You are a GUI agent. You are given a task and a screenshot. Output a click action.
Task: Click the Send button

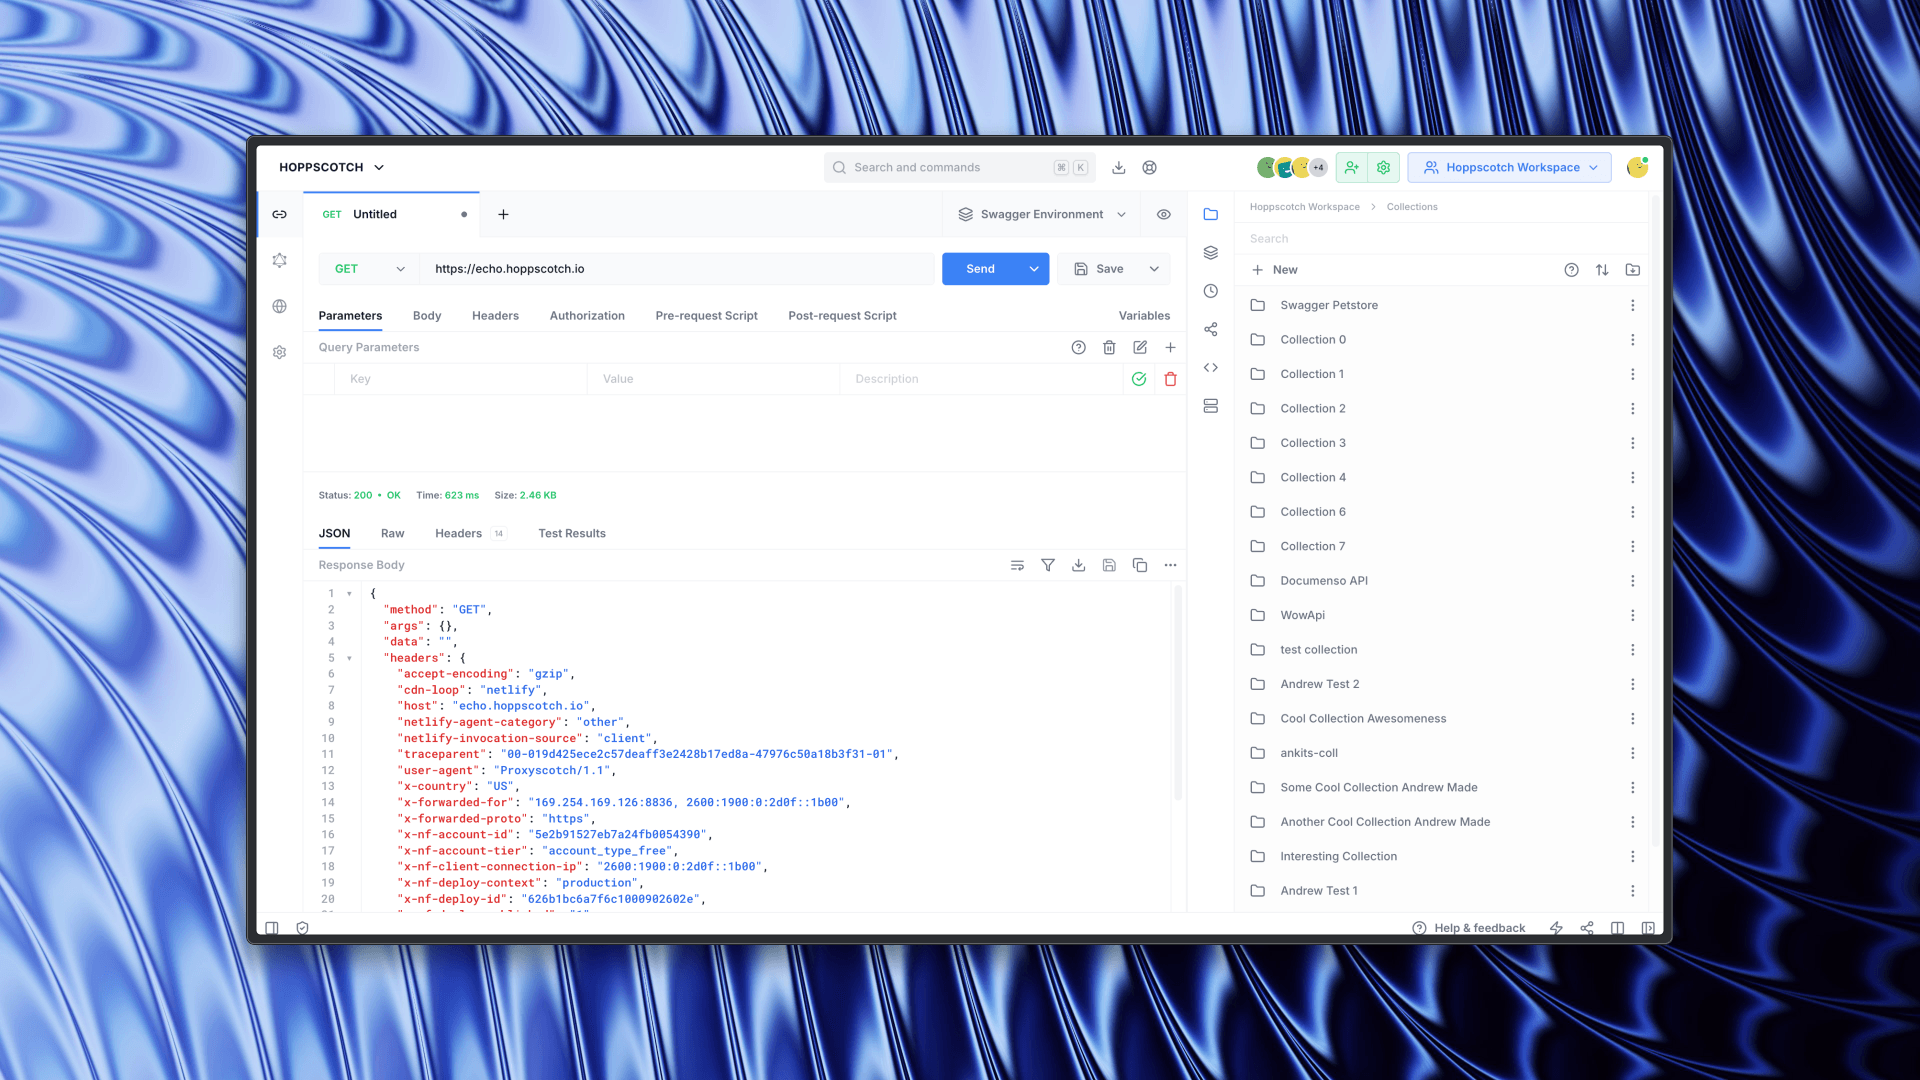980,269
